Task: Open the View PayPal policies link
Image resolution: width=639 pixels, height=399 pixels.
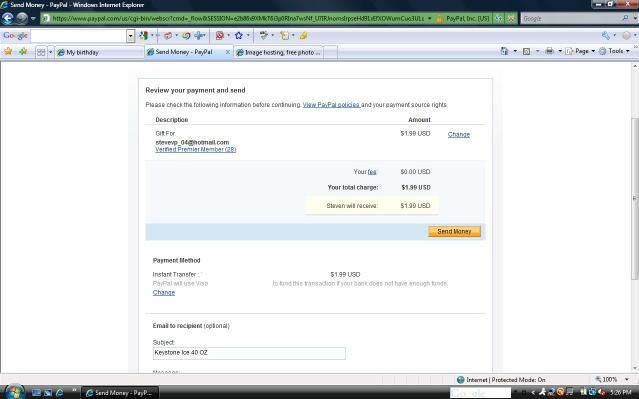Action: [x=331, y=105]
